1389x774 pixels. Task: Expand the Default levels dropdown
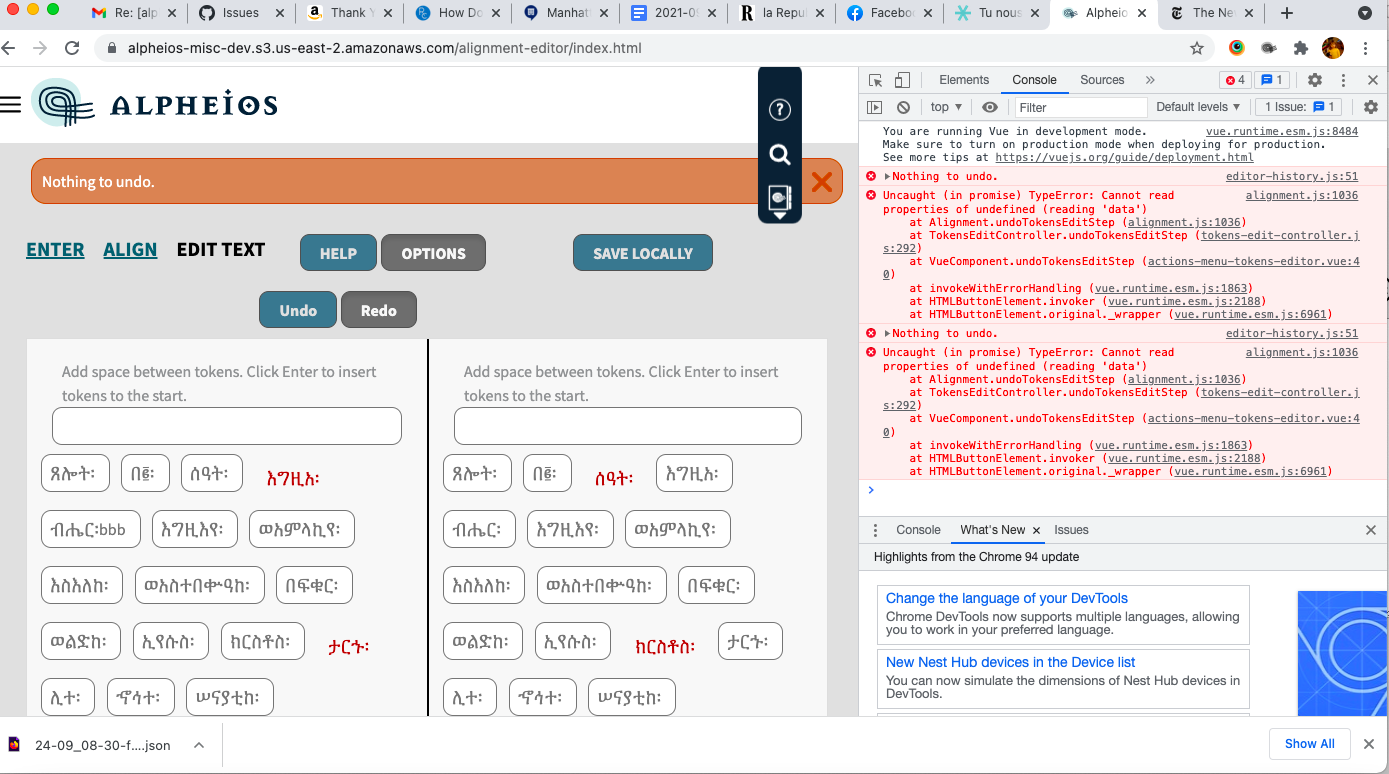point(1197,107)
